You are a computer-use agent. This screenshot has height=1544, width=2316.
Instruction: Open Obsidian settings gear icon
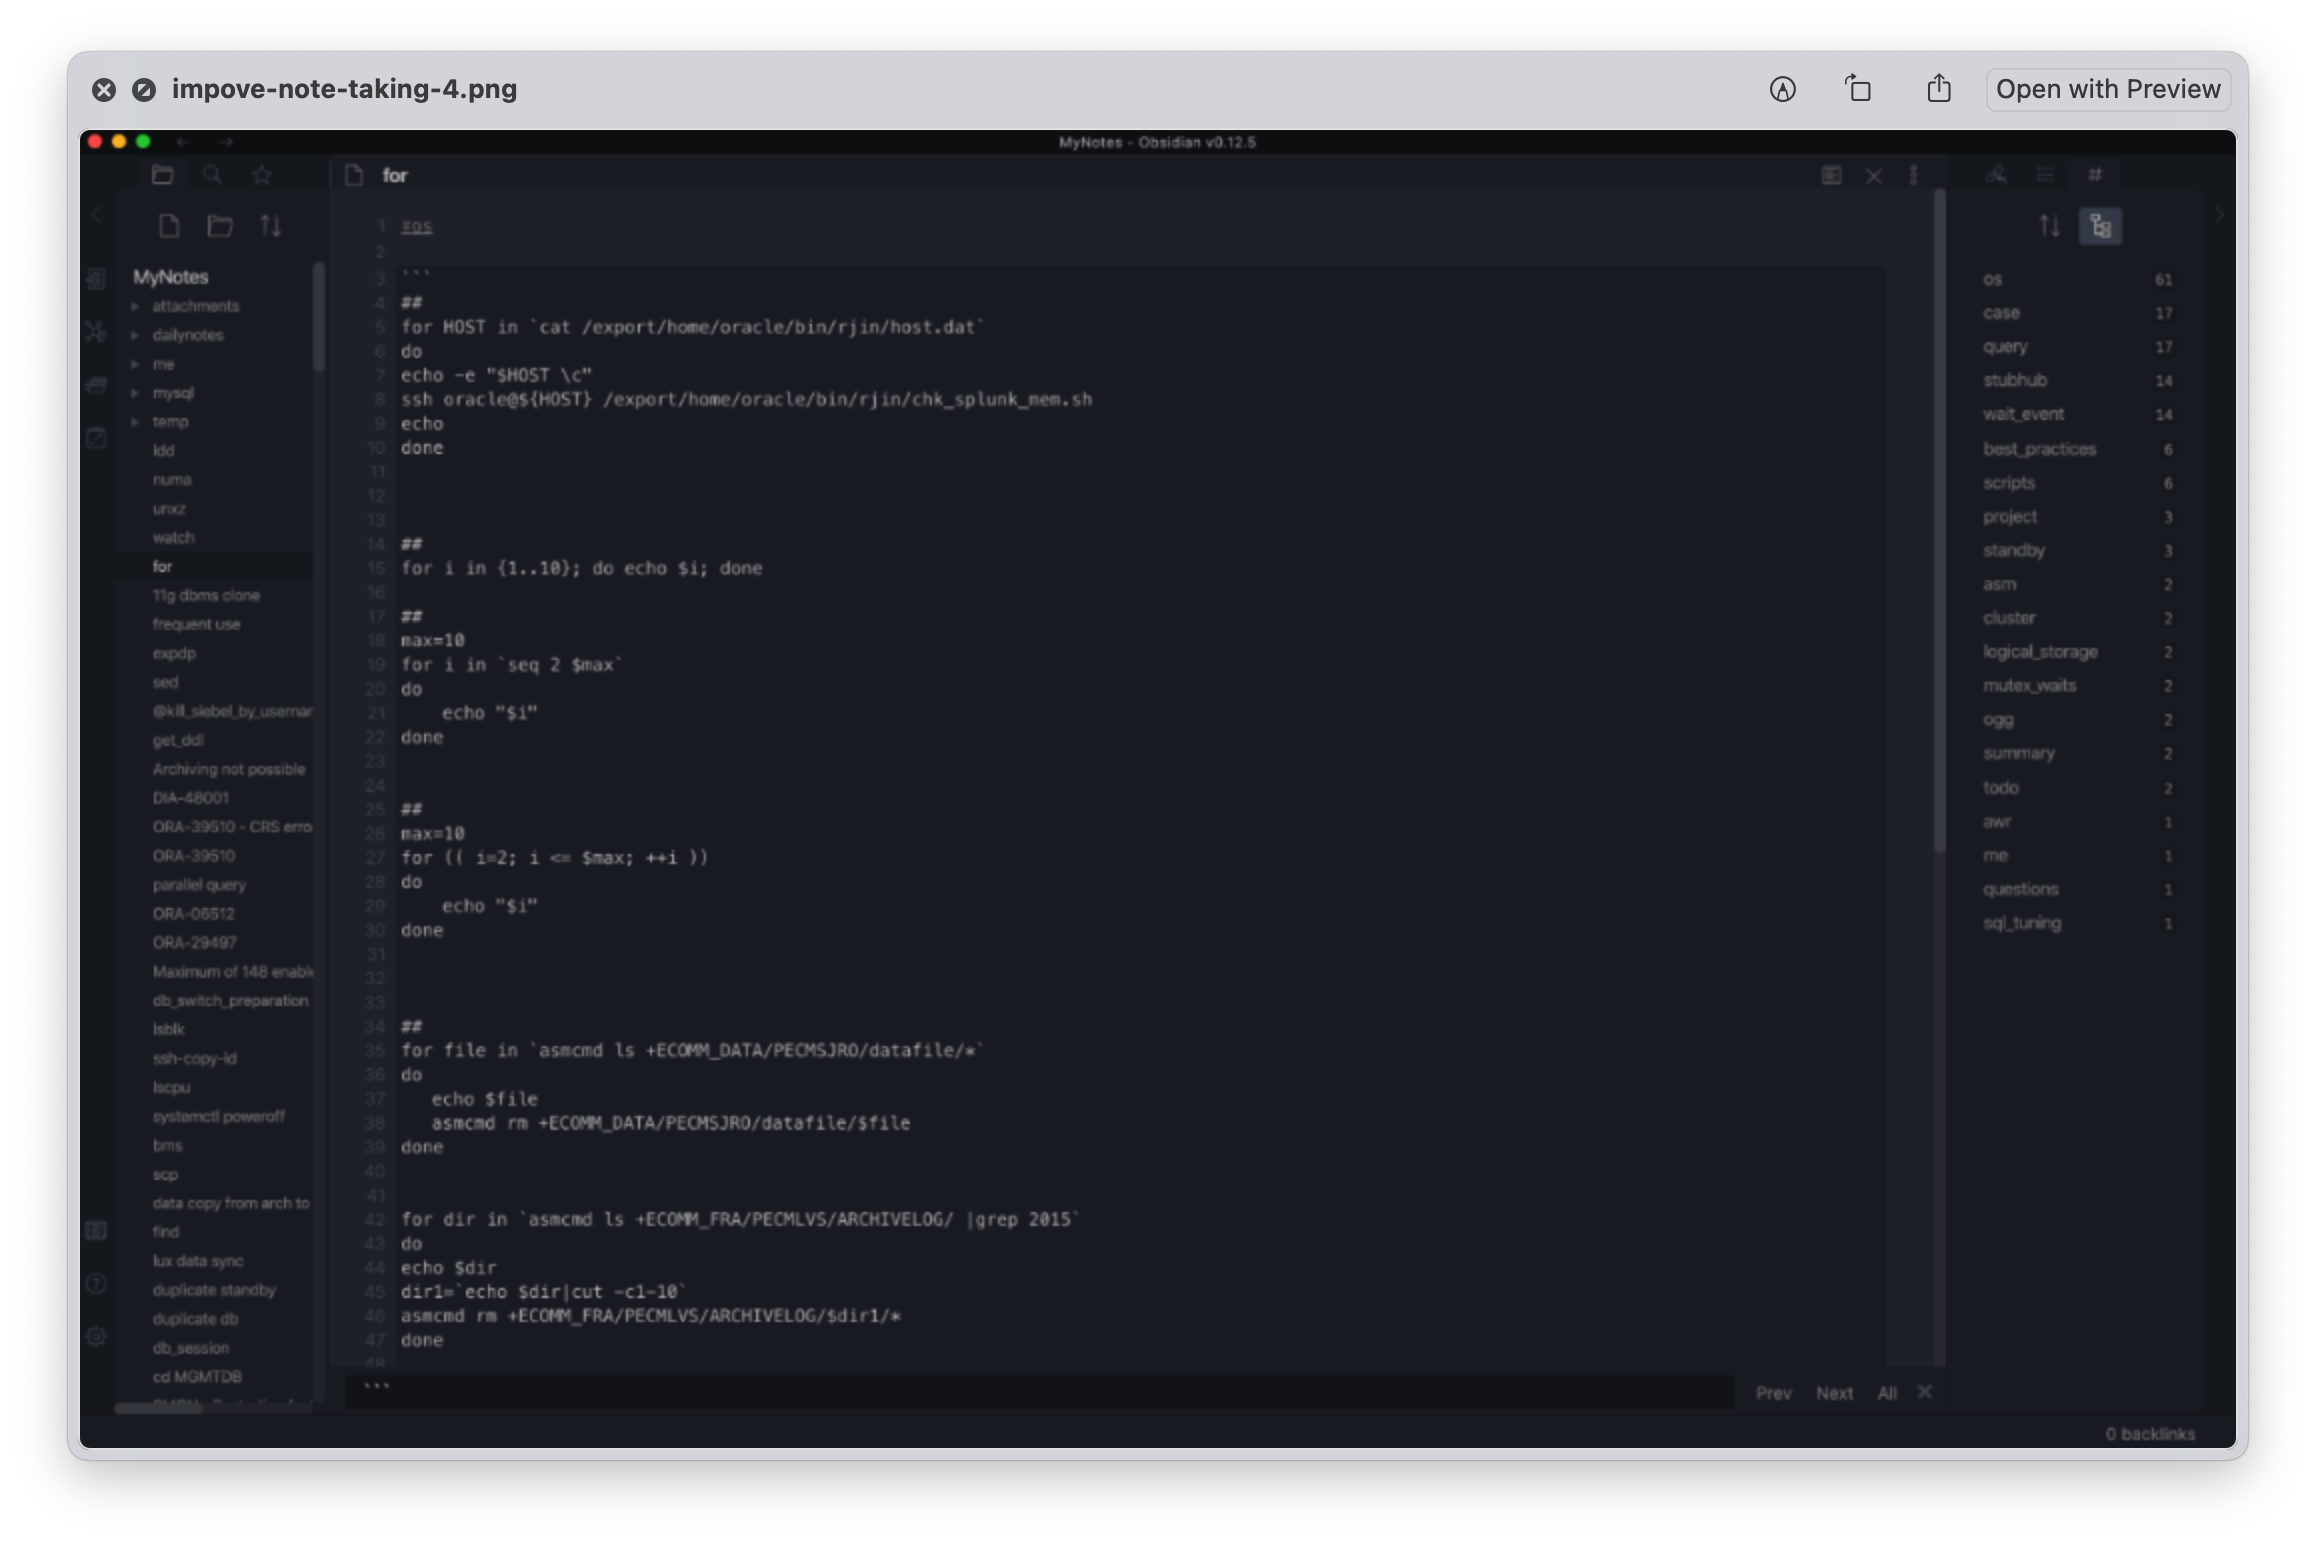tap(96, 1336)
